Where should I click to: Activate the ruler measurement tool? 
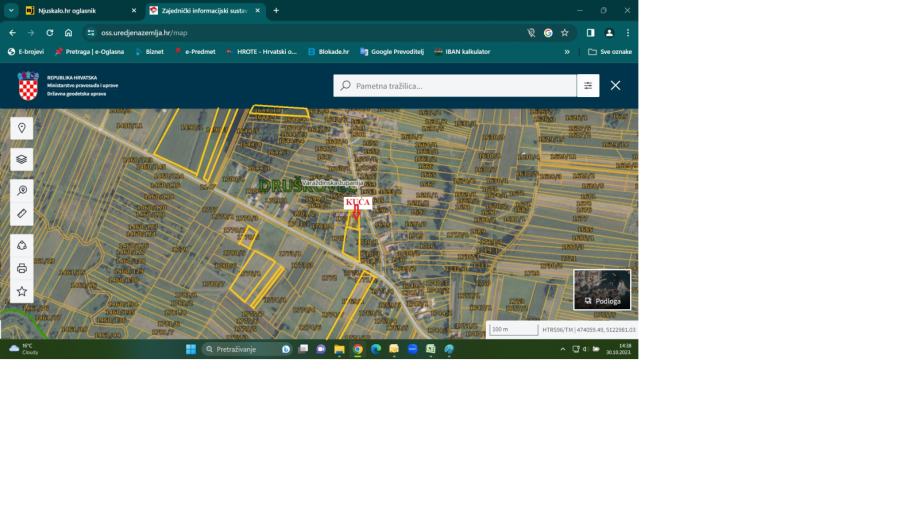(x=22, y=214)
